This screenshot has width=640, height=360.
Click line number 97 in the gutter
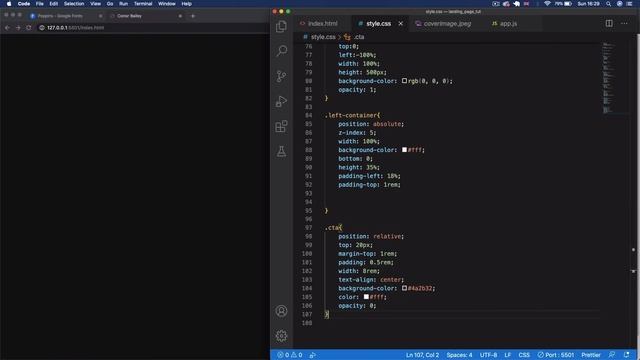pos(308,228)
